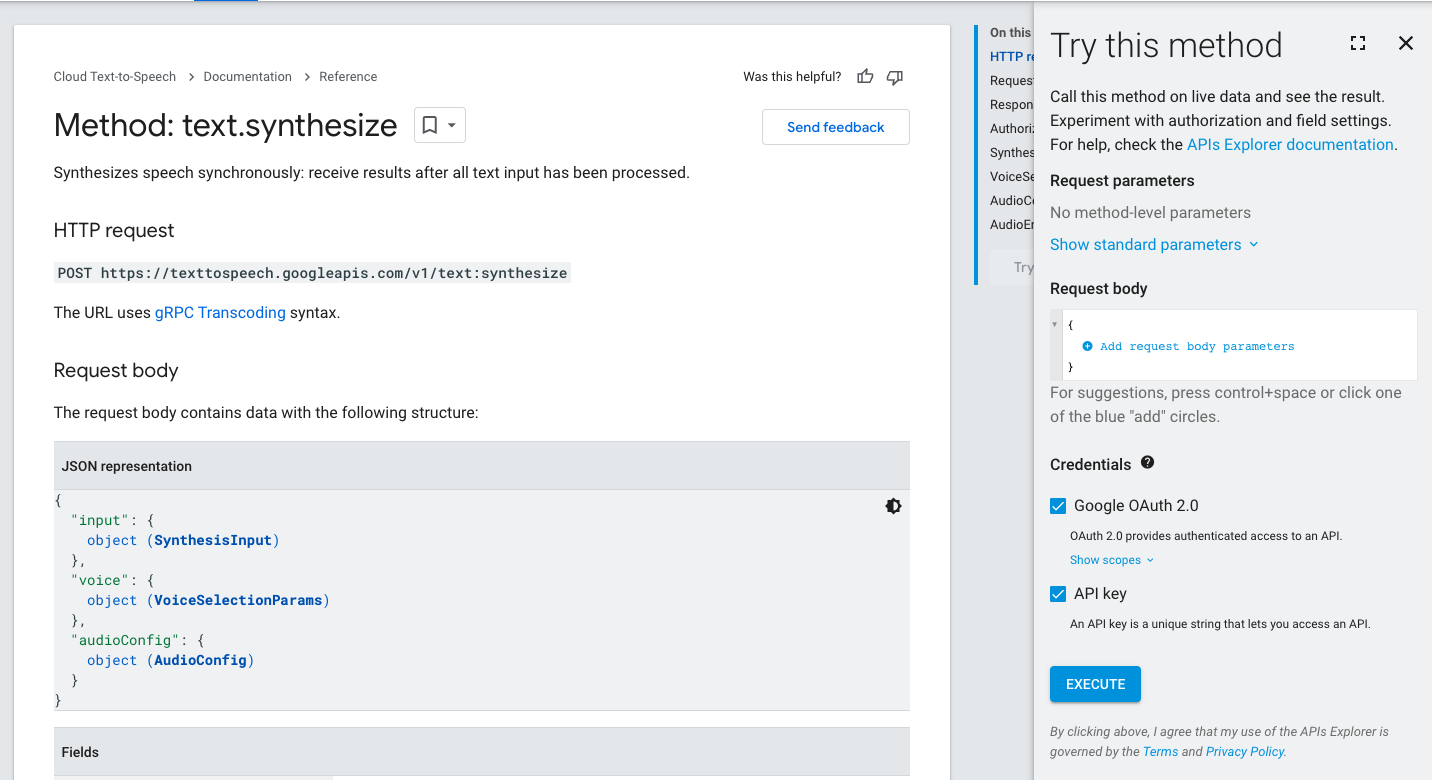Viewport: 1432px width, 780px height.
Task: Go to Cloud Text-to-Speech breadcrumb
Action: 115,77
